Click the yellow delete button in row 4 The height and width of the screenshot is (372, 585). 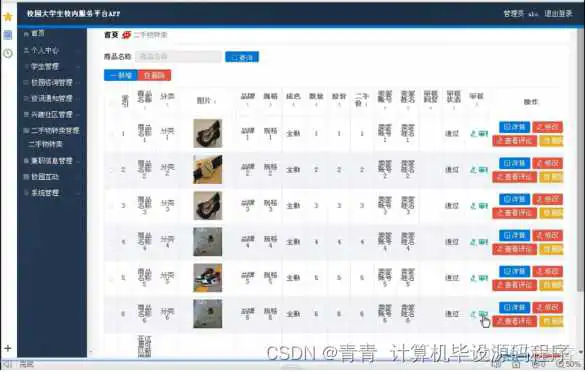tap(551, 249)
